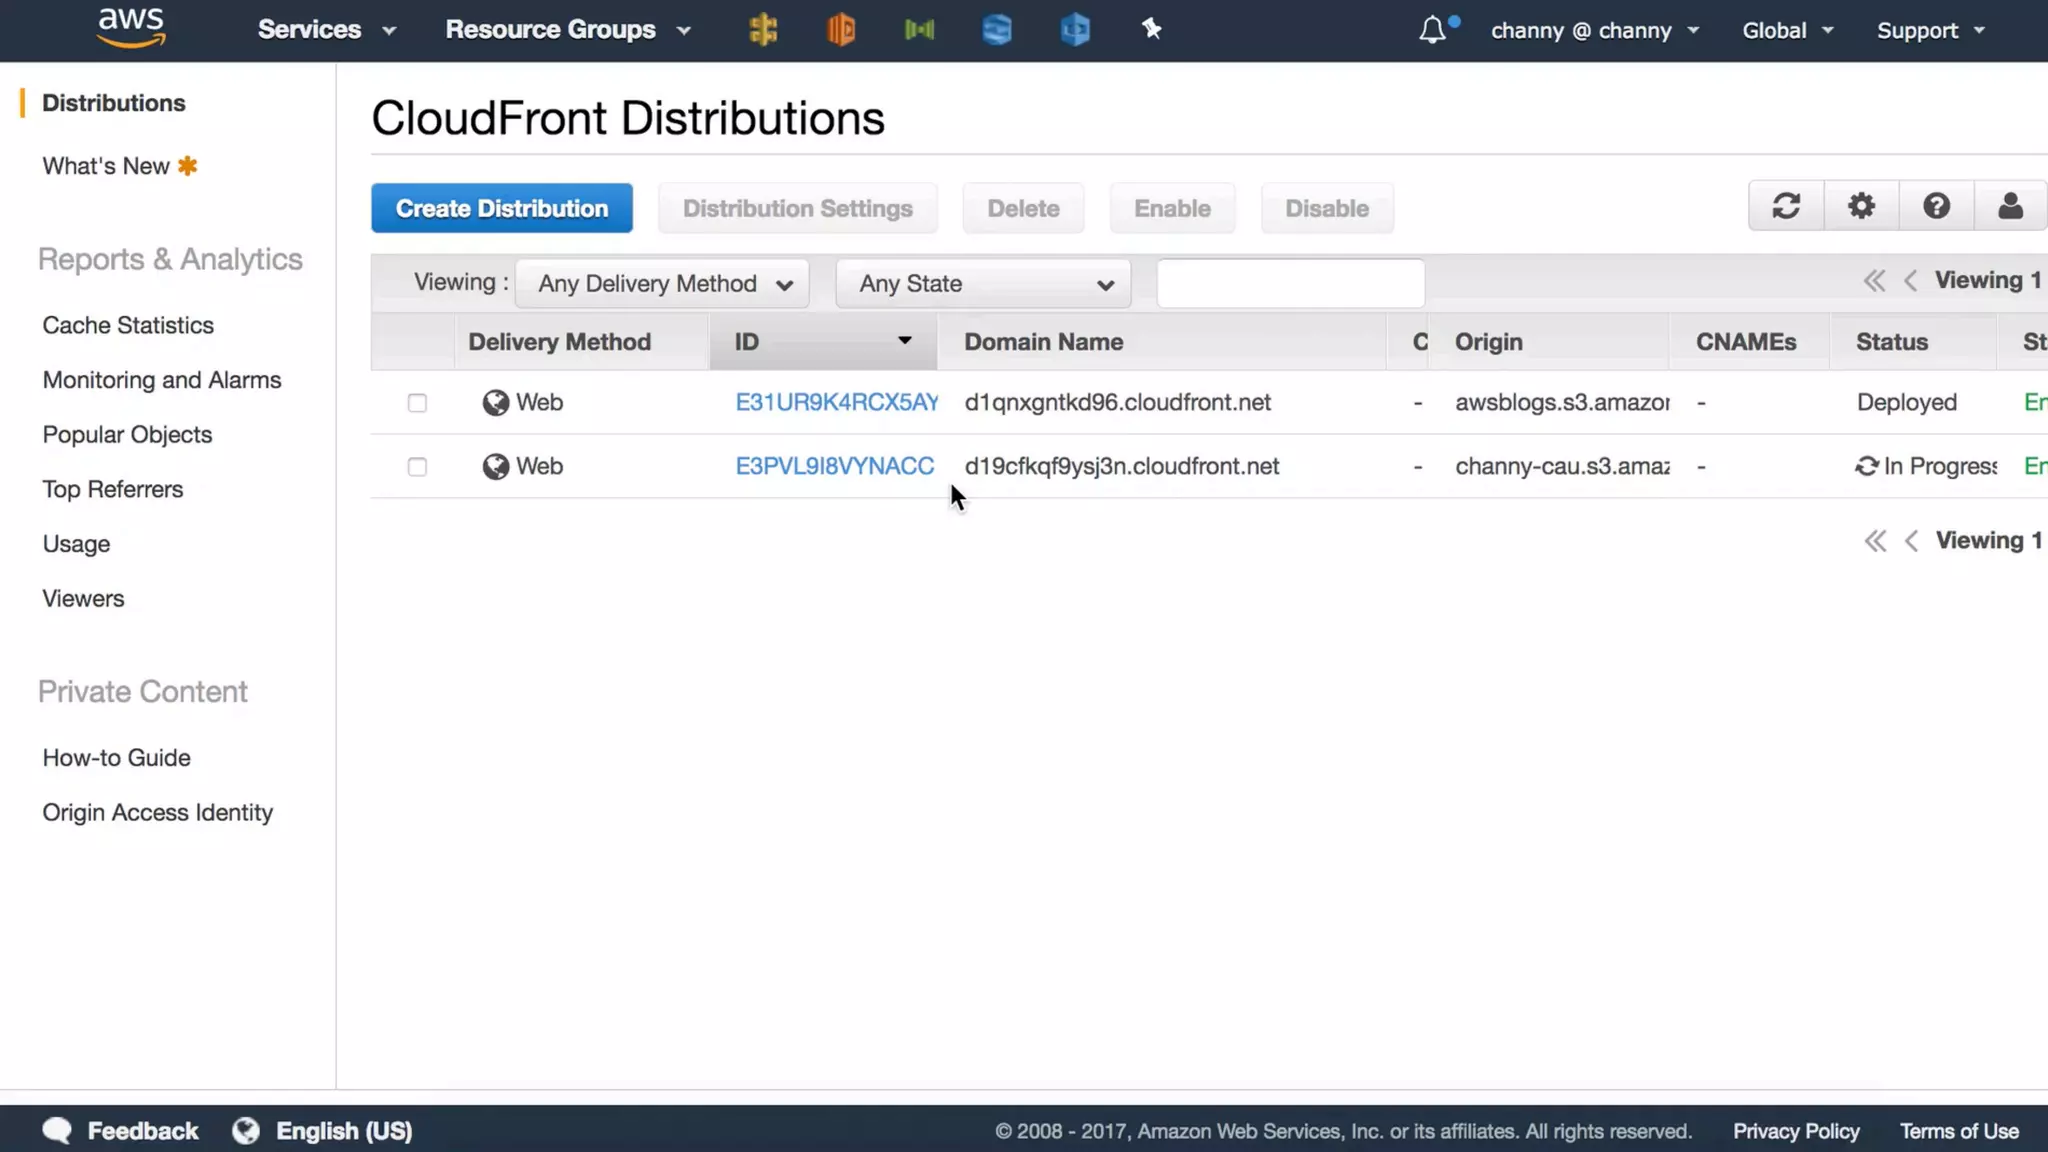Open the Any Delivery Method dropdown

pyautogui.click(x=662, y=284)
